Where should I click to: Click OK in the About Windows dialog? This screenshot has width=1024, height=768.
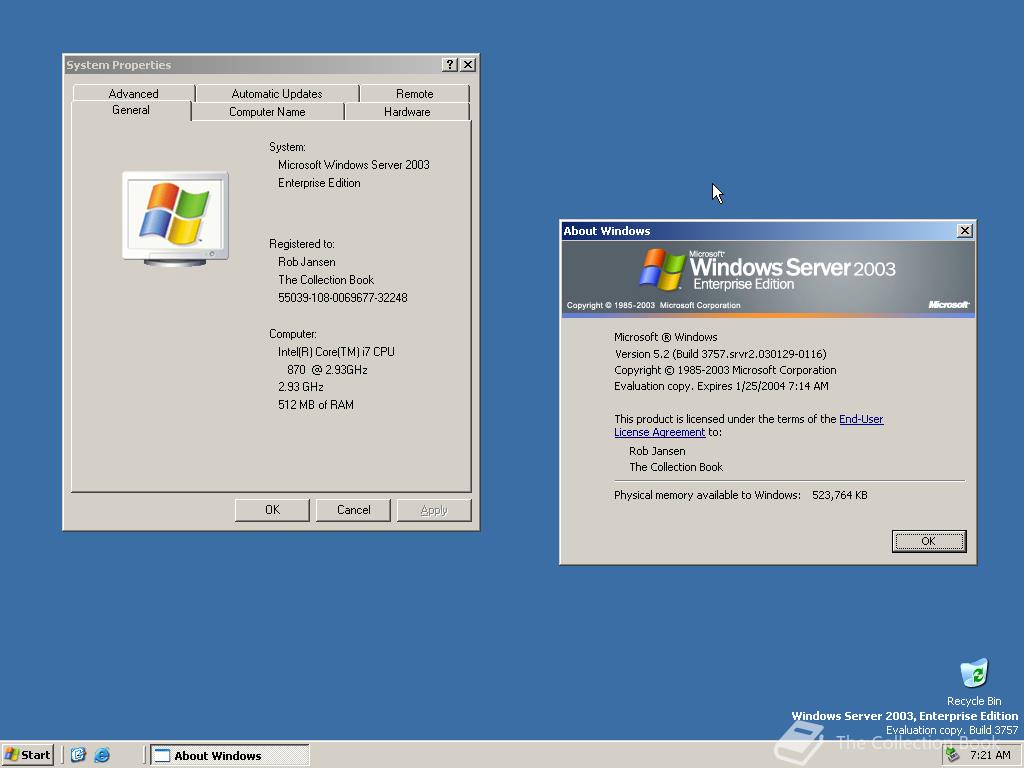point(929,541)
